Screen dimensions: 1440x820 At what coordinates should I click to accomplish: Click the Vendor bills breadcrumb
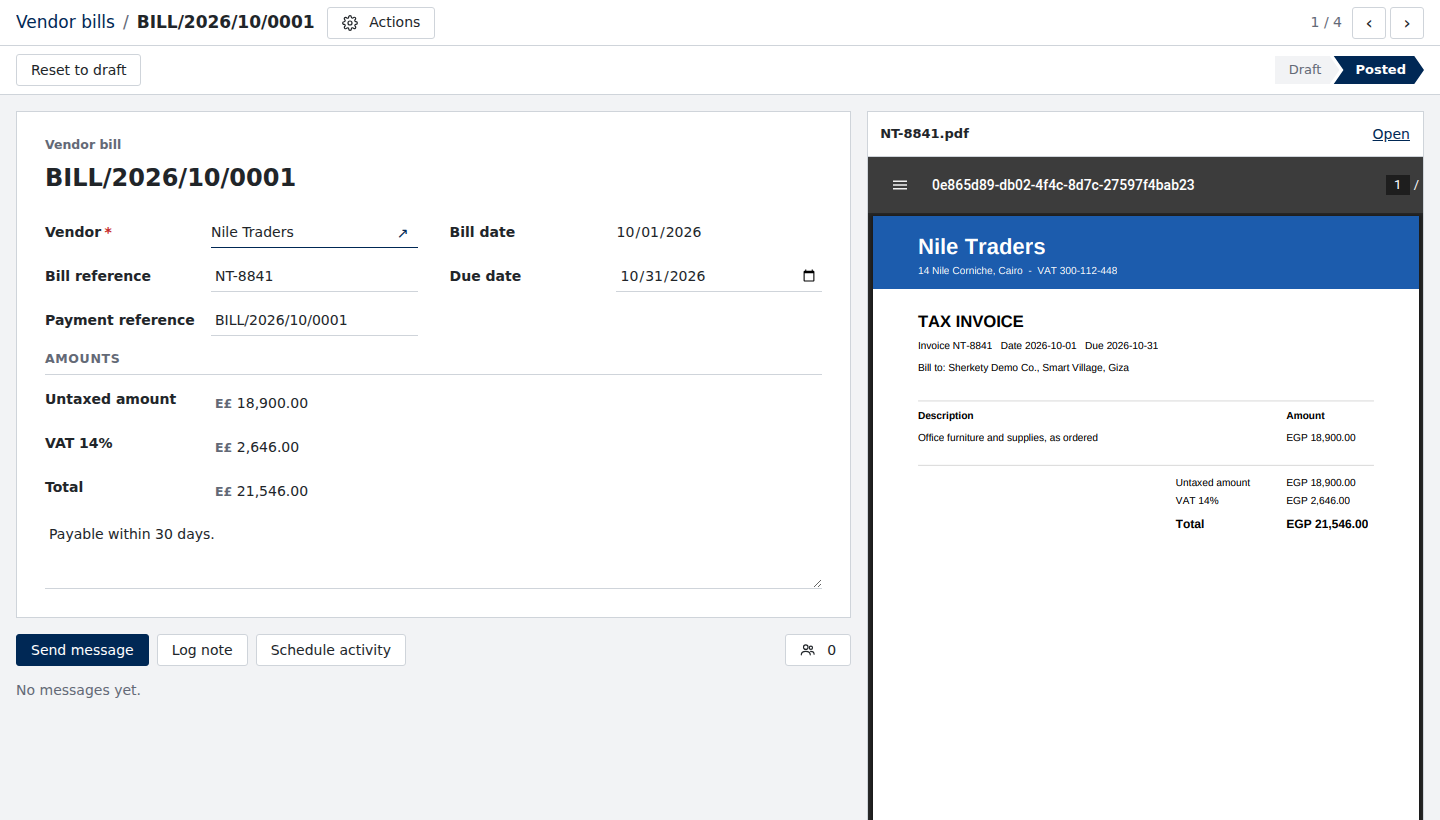[65, 22]
